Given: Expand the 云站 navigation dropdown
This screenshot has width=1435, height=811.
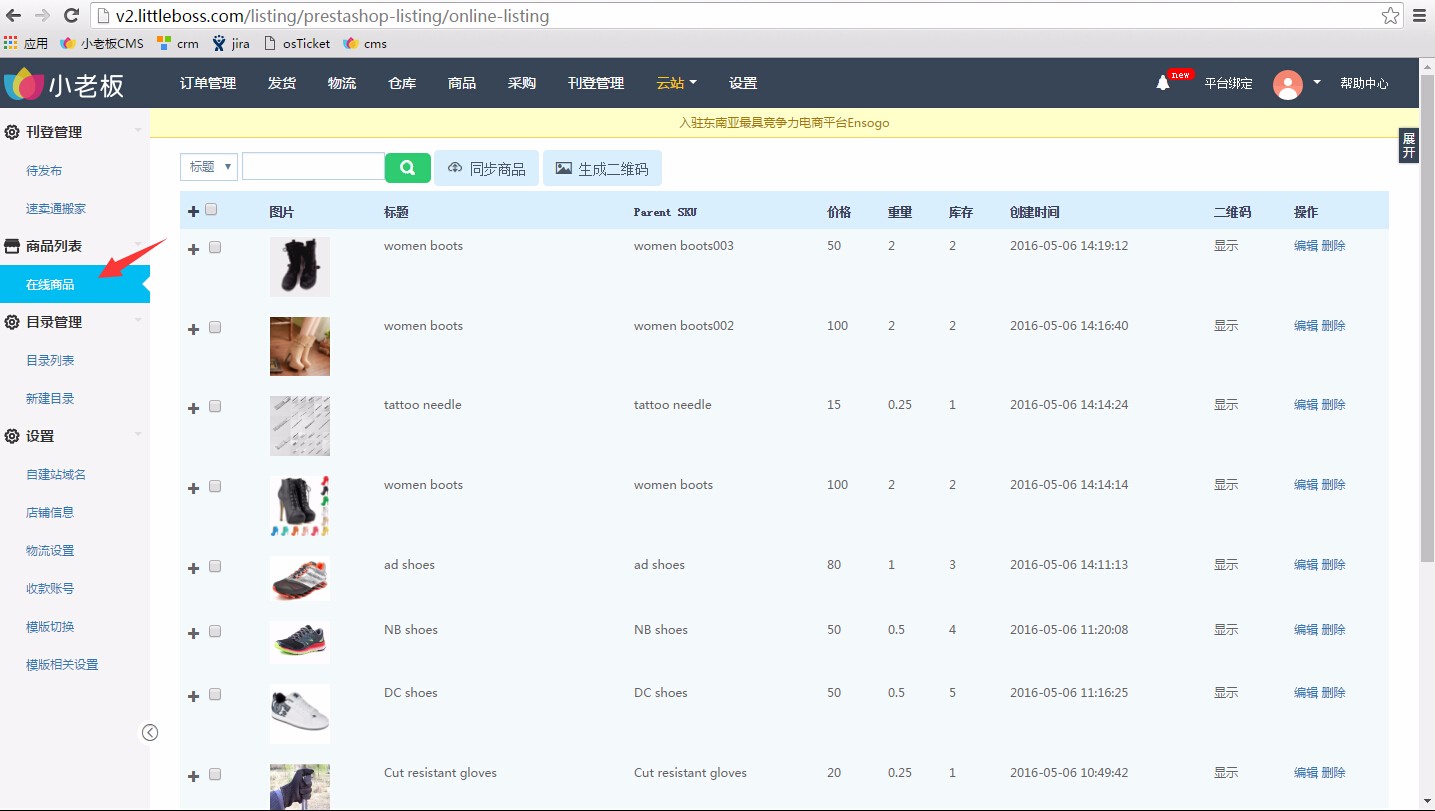Looking at the screenshot, I should [676, 84].
